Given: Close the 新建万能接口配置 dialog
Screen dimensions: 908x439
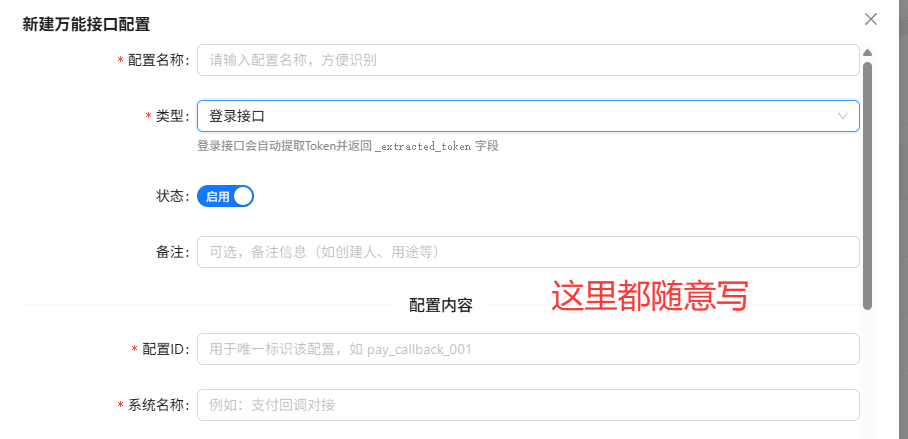Looking at the screenshot, I should click(871, 19).
